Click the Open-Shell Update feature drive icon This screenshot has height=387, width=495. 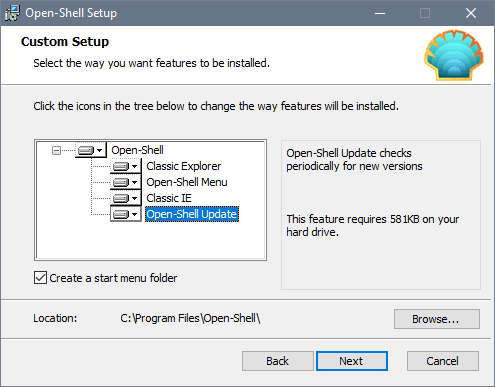click(x=121, y=214)
